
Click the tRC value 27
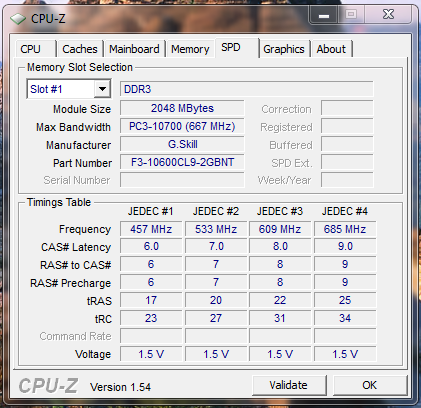(216, 318)
